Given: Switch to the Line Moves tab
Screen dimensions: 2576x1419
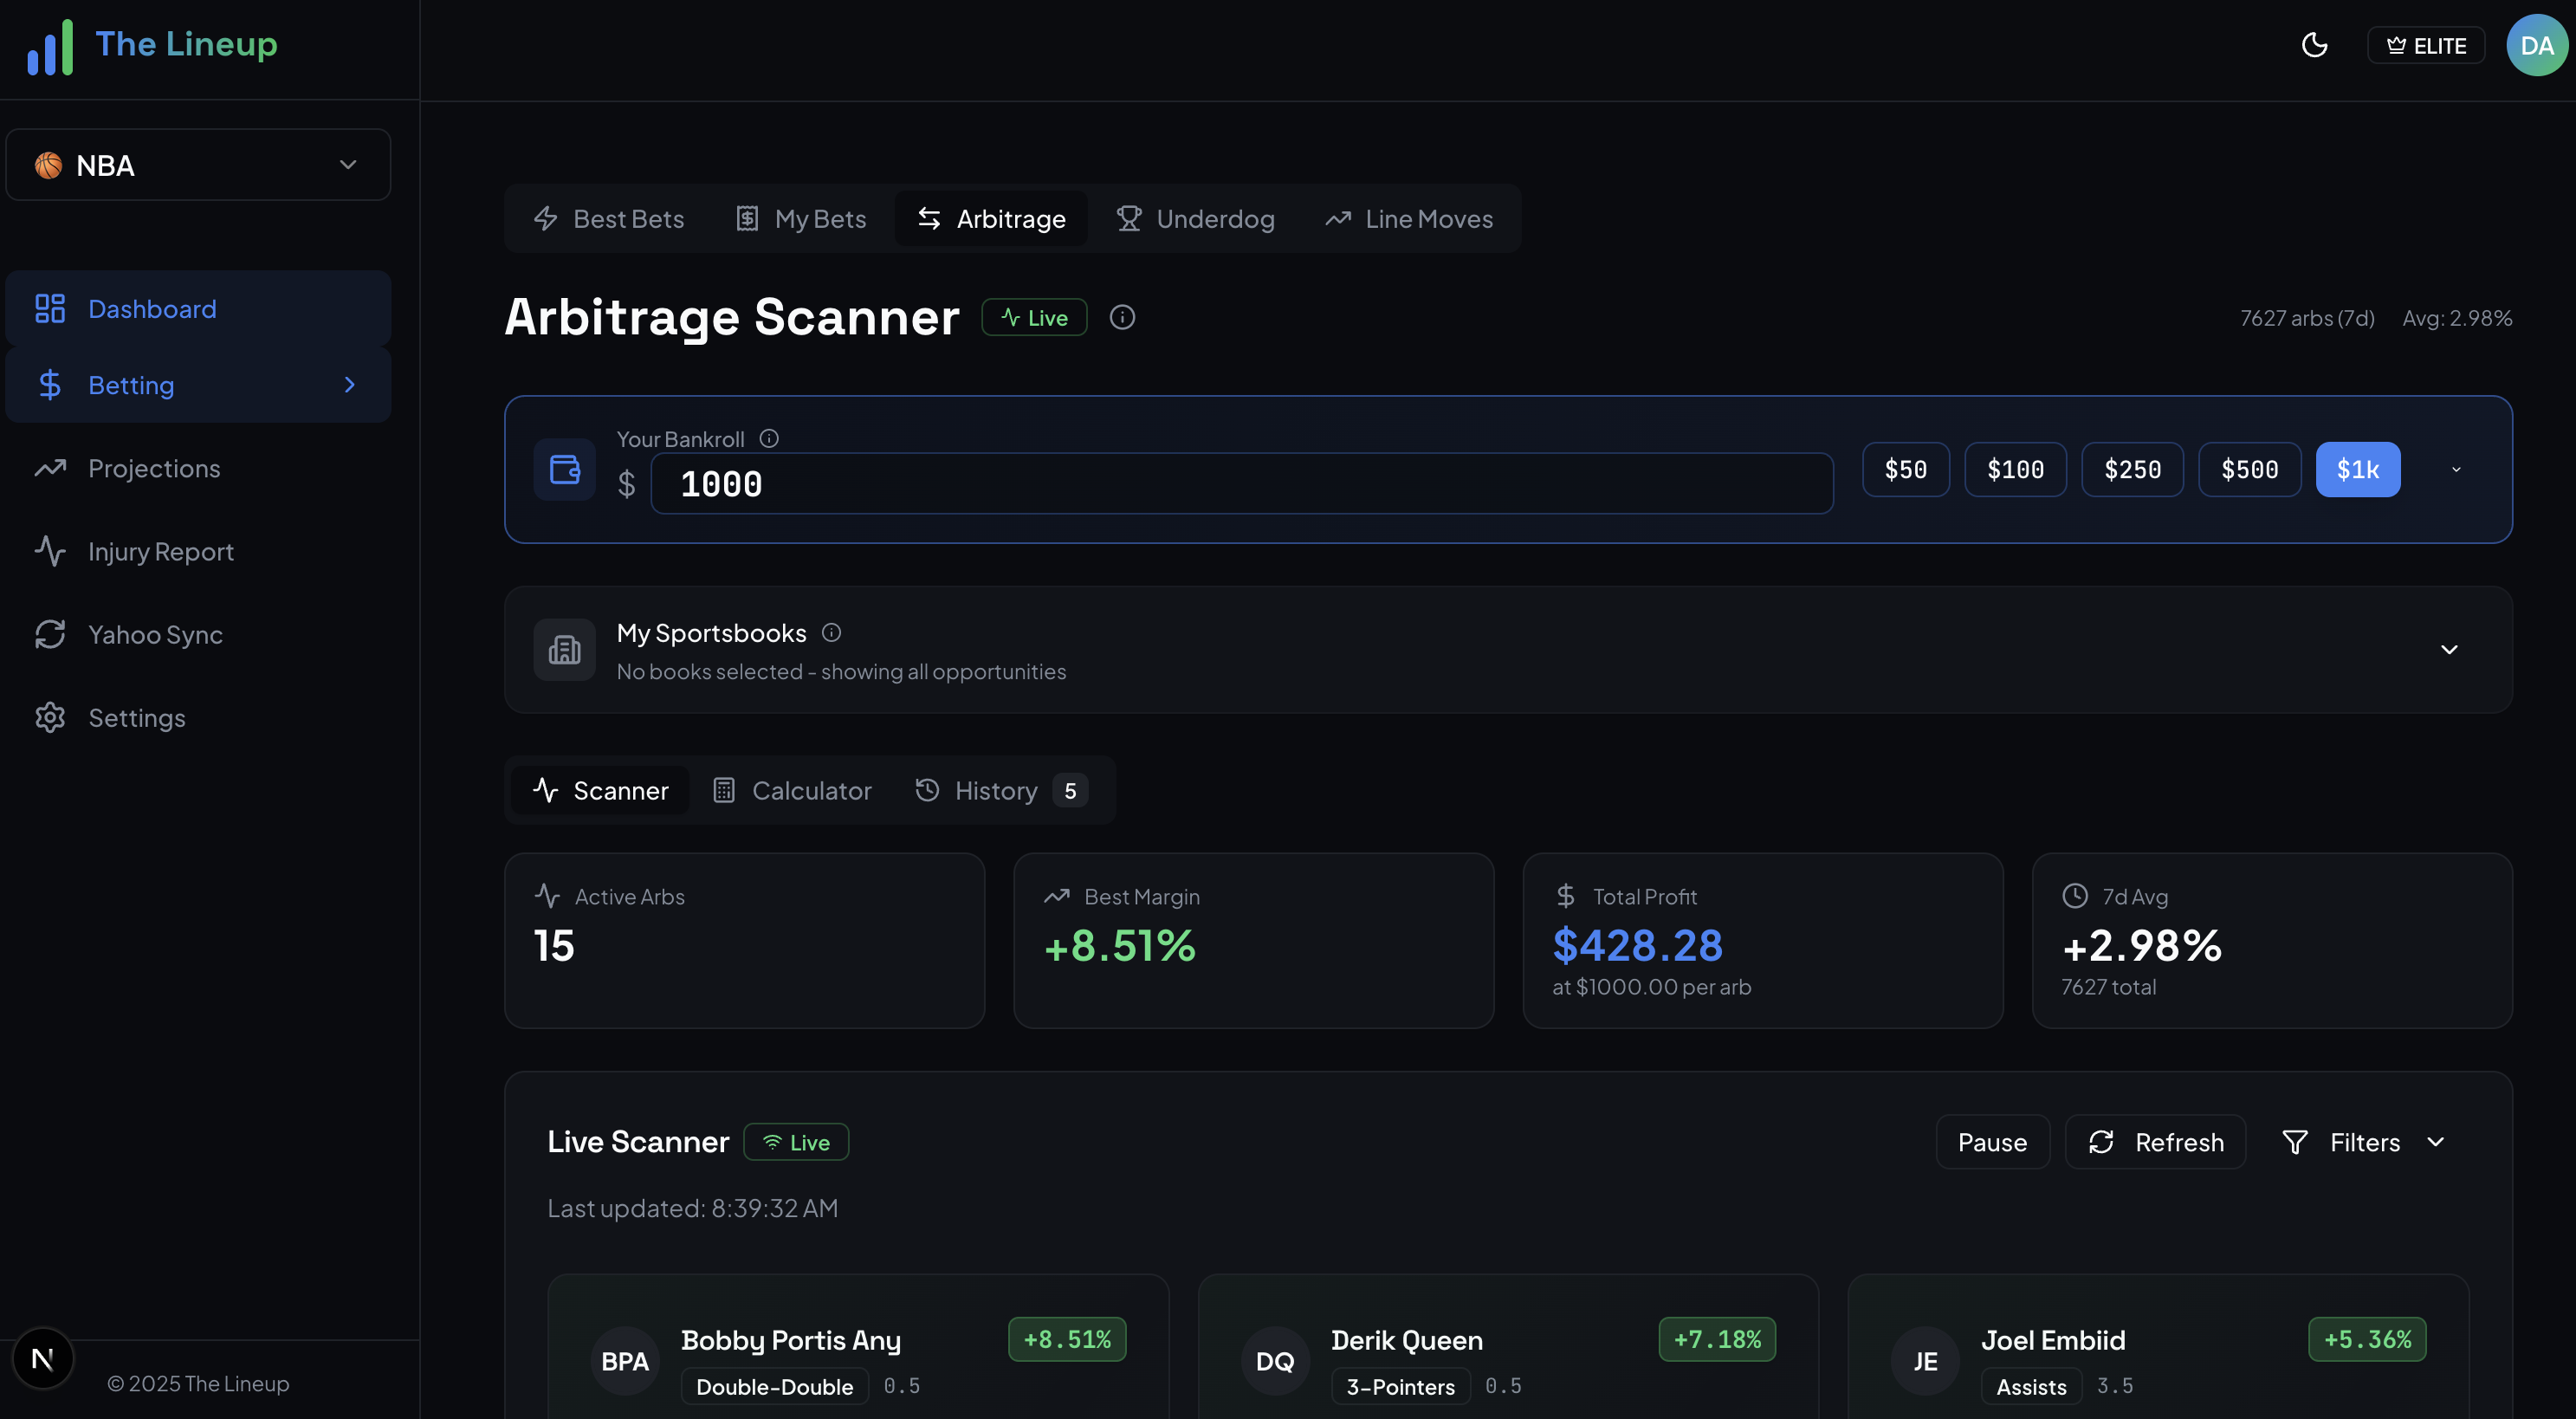Looking at the screenshot, I should pyautogui.click(x=1409, y=219).
